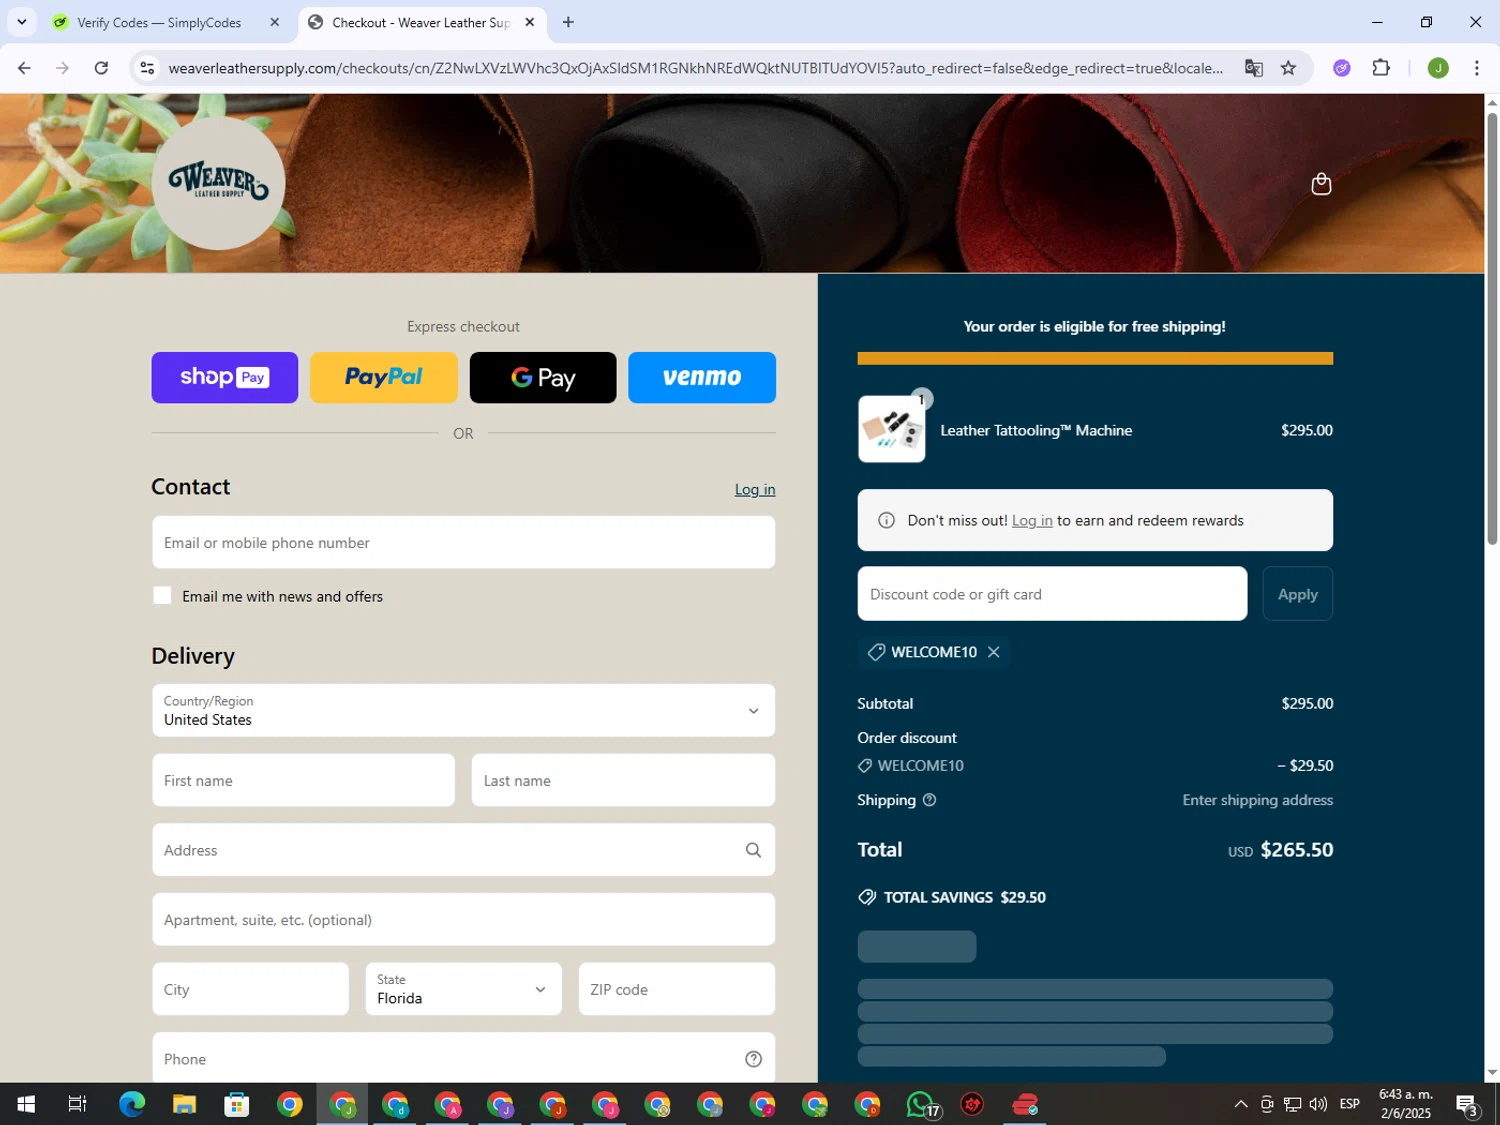Click the shipping info question mark
1500x1125 pixels.
pyautogui.click(x=929, y=800)
